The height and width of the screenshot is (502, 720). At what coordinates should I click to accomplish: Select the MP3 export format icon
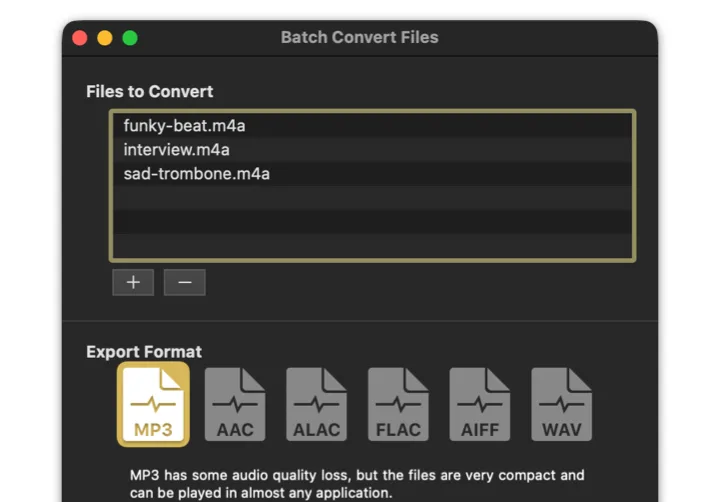point(153,404)
